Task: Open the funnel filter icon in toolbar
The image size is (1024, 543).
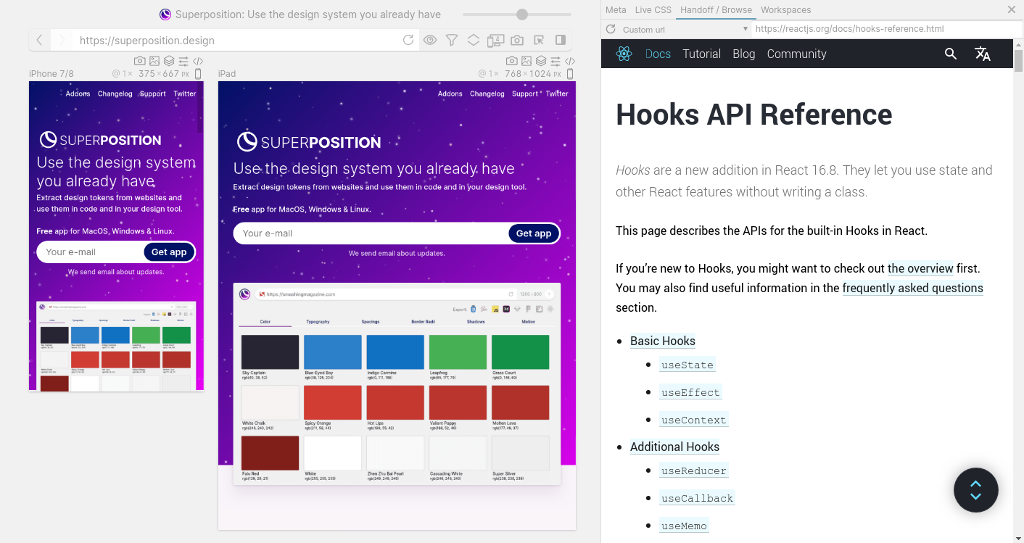Action: [x=451, y=40]
